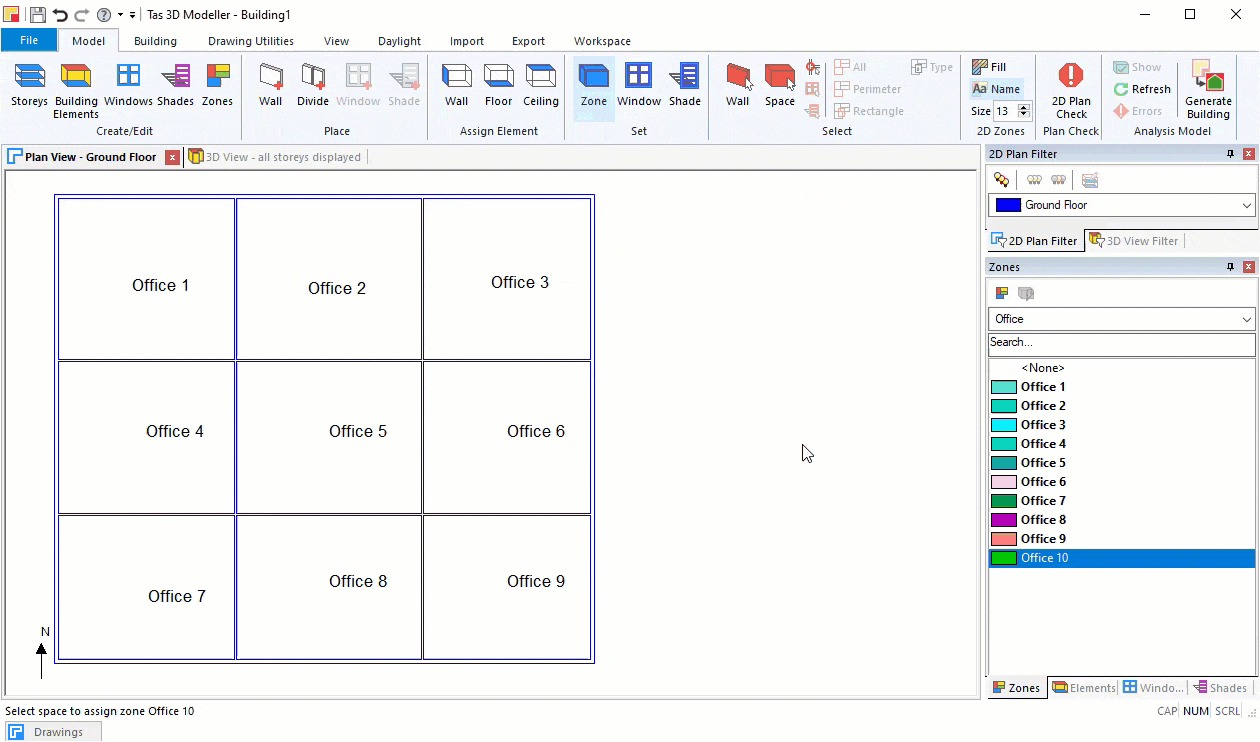Viewport: 1260px width, 742px height.
Task: Click the add zone icon in Zones panel
Action: (x=1001, y=293)
